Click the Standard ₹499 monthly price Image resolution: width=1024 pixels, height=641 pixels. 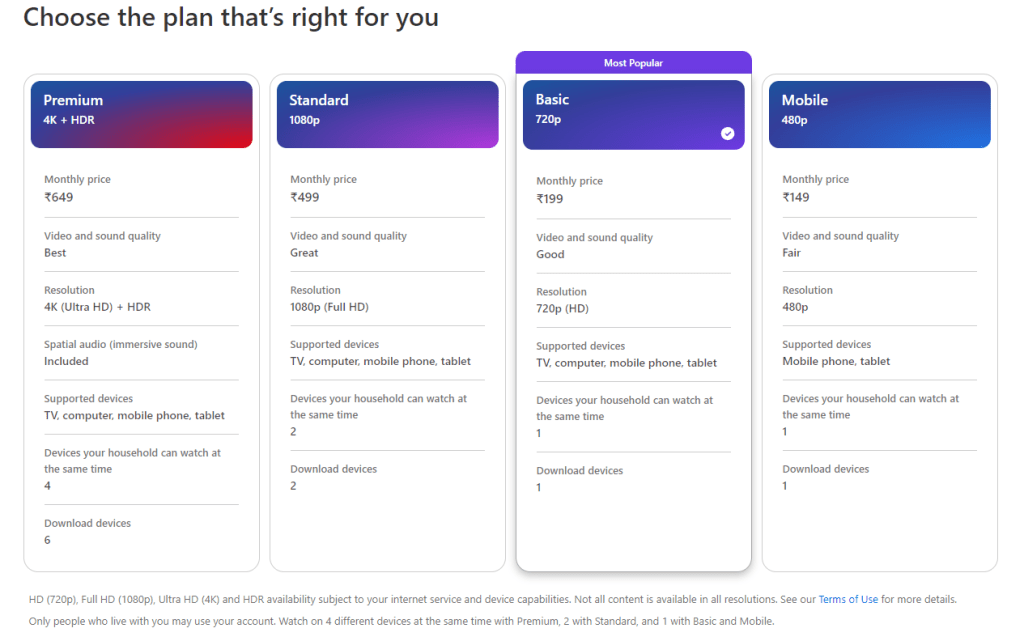click(x=305, y=197)
